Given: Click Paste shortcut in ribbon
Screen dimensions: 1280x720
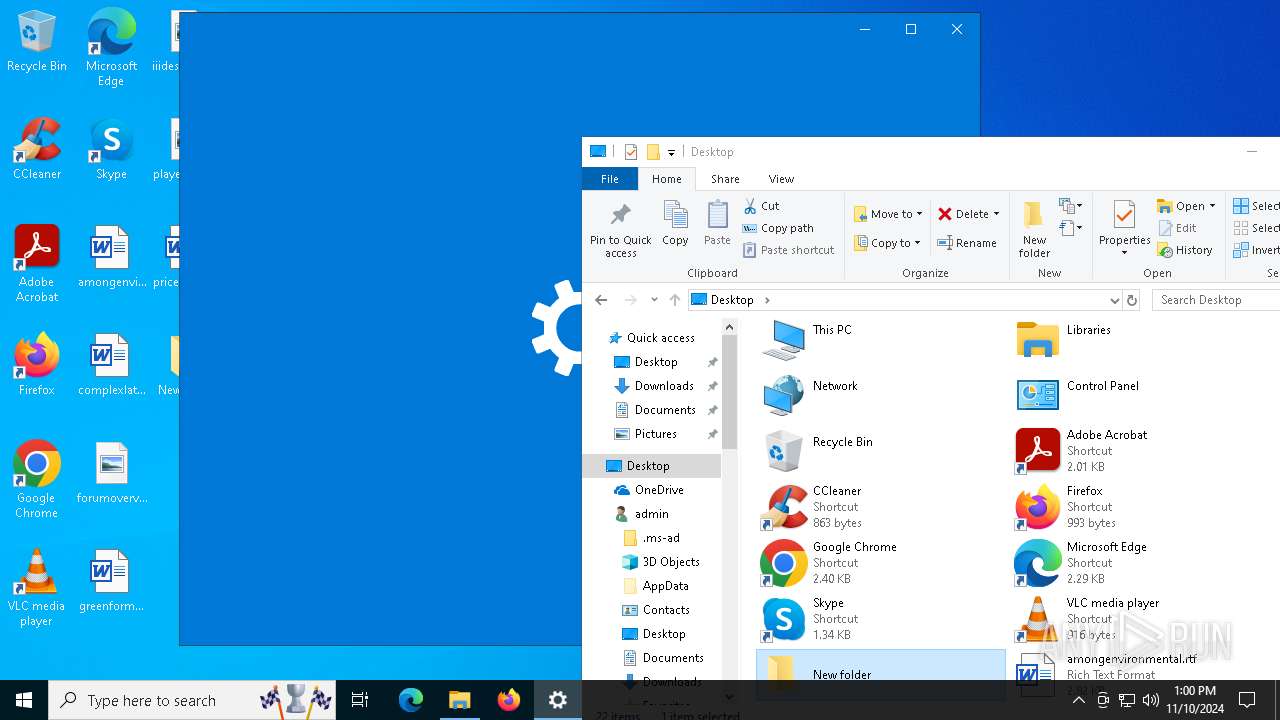Looking at the screenshot, I should coord(788,250).
